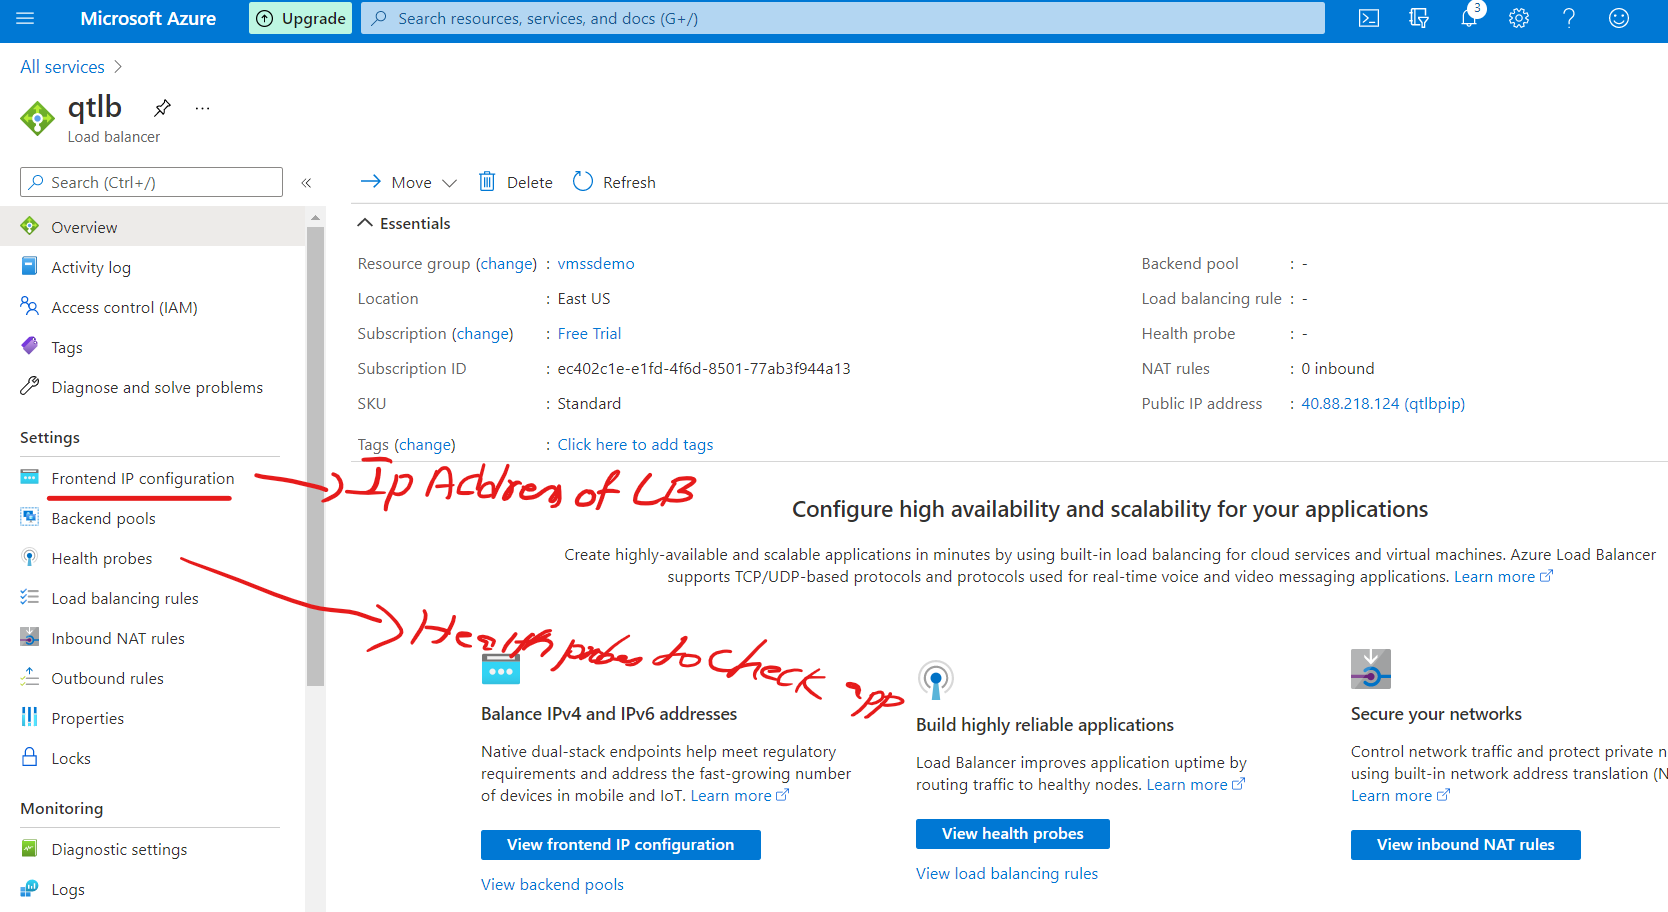Click the Build highly reliable applications probe icon

point(936,680)
